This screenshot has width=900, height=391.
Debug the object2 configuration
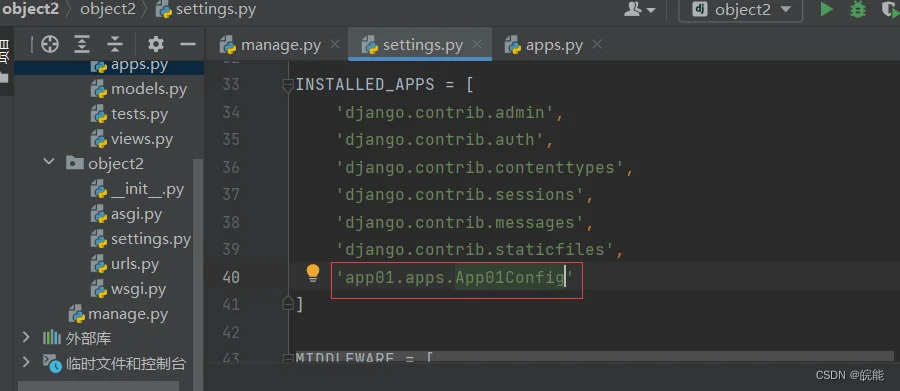pyautogui.click(x=858, y=10)
